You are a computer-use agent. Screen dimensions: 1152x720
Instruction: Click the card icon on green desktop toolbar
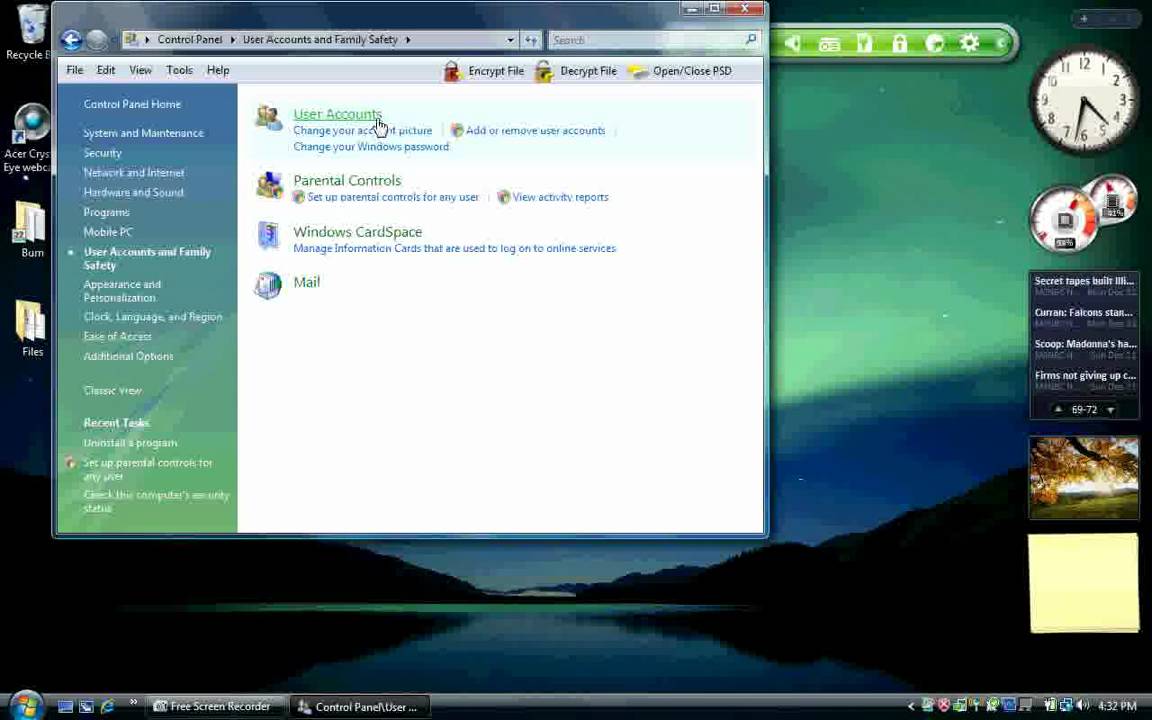coord(829,44)
